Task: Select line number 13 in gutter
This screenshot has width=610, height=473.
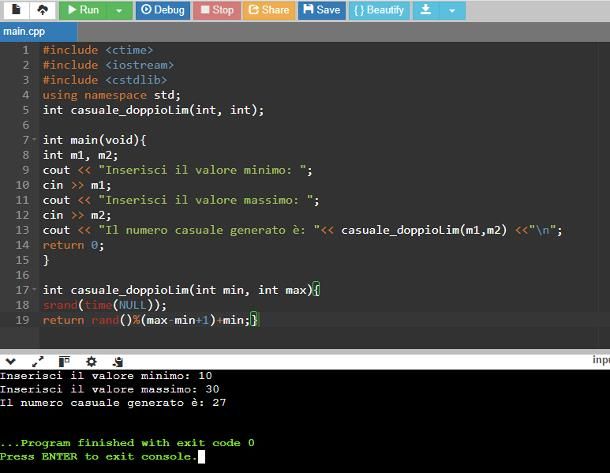Action: tap(23, 230)
